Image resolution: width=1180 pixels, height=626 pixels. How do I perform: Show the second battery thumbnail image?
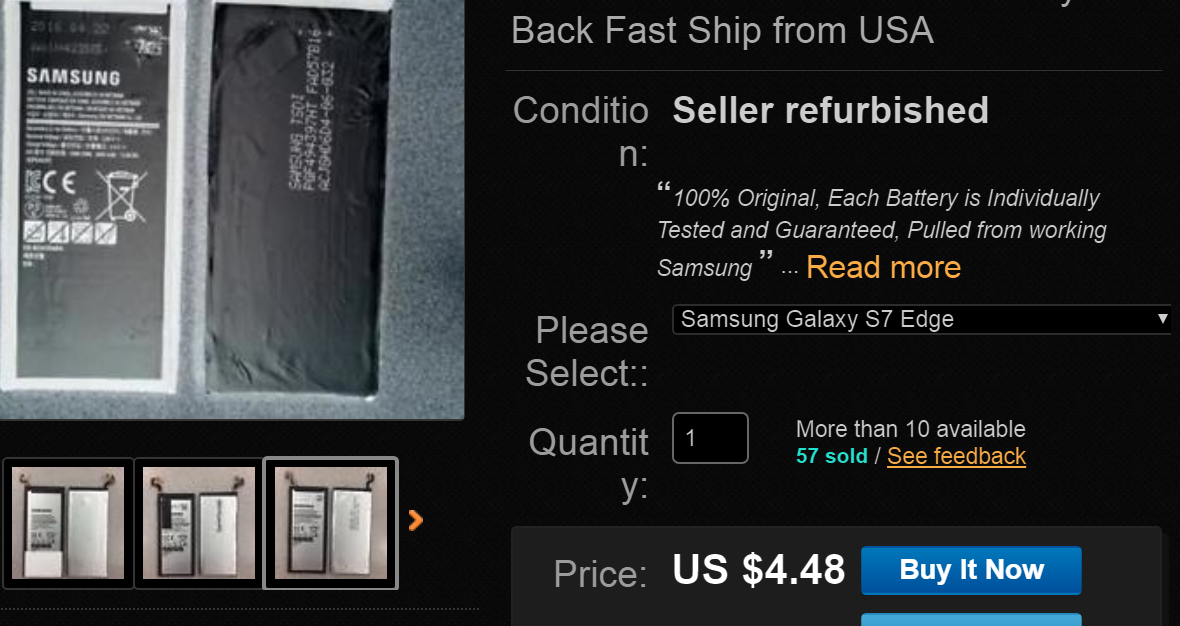pos(199,523)
